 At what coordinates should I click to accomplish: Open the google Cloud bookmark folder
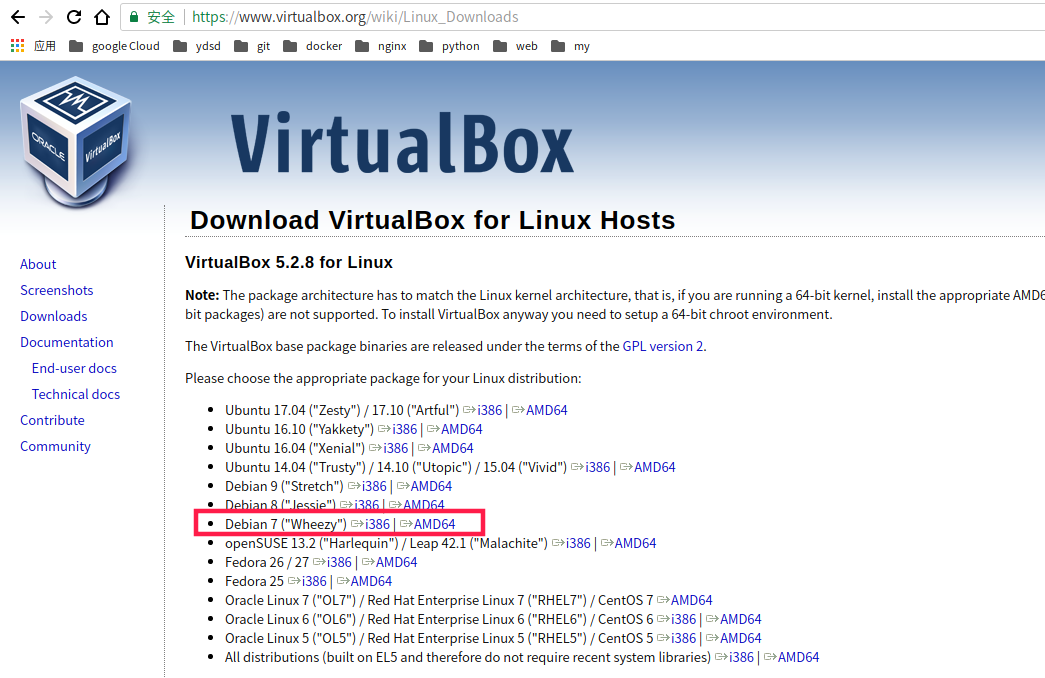(x=115, y=46)
